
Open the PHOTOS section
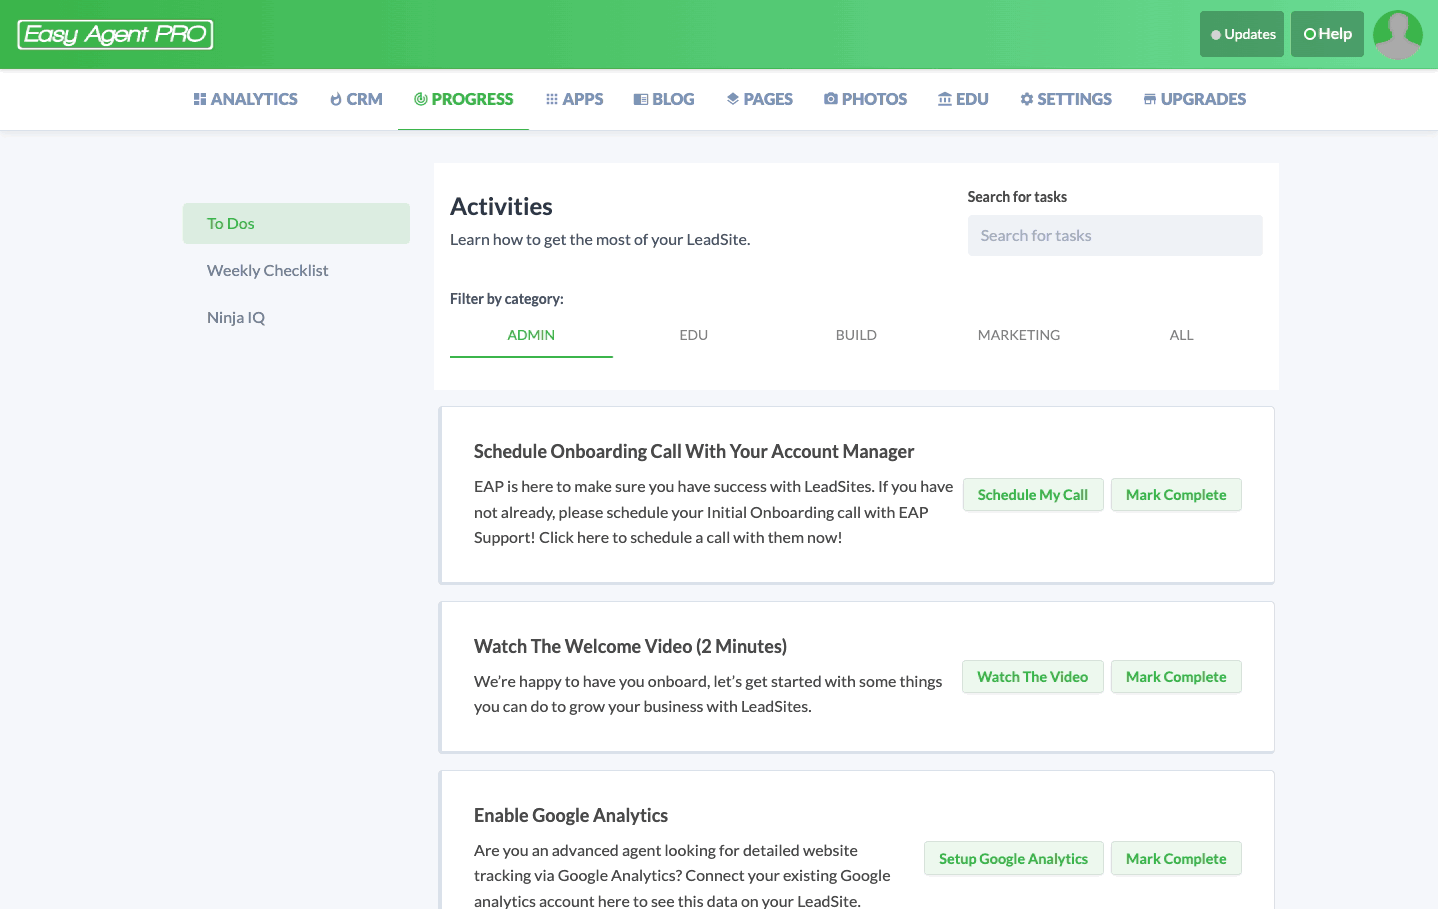coord(866,99)
